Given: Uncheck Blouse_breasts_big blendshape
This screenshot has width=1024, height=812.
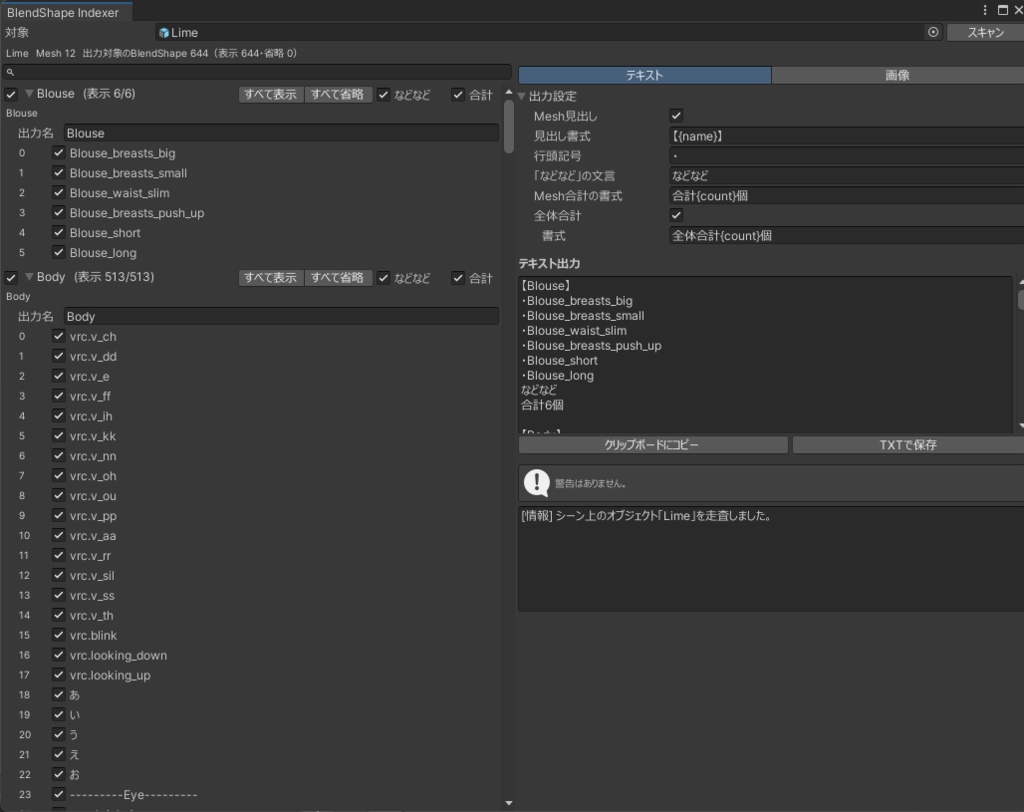Looking at the screenshot, I should pos(59,153).
